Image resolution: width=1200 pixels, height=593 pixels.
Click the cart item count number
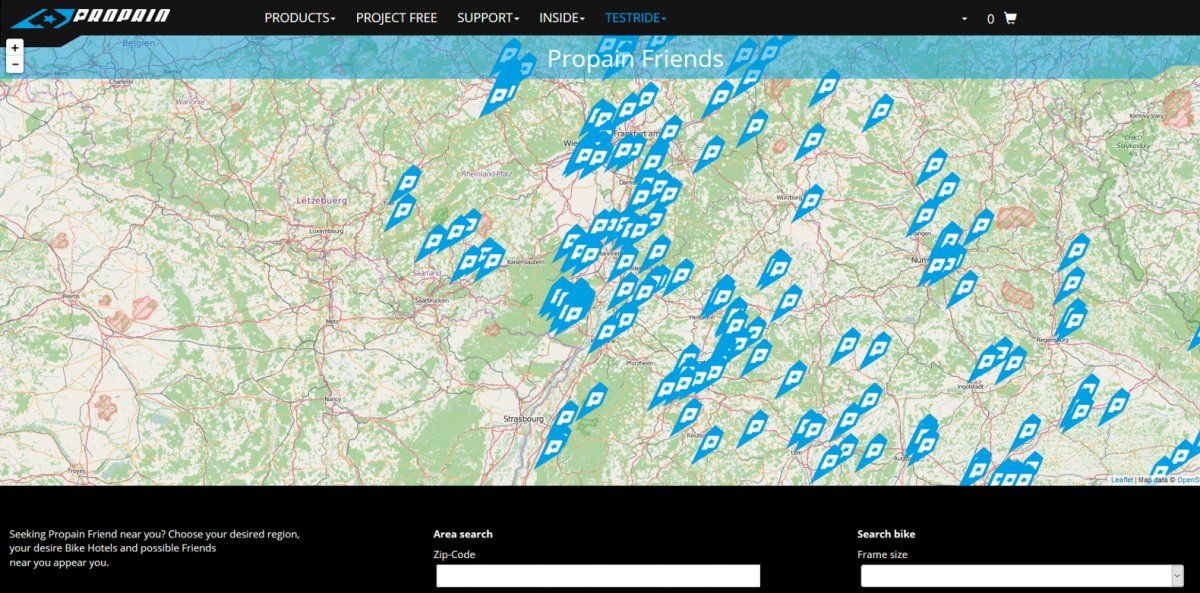pos(990,19)
